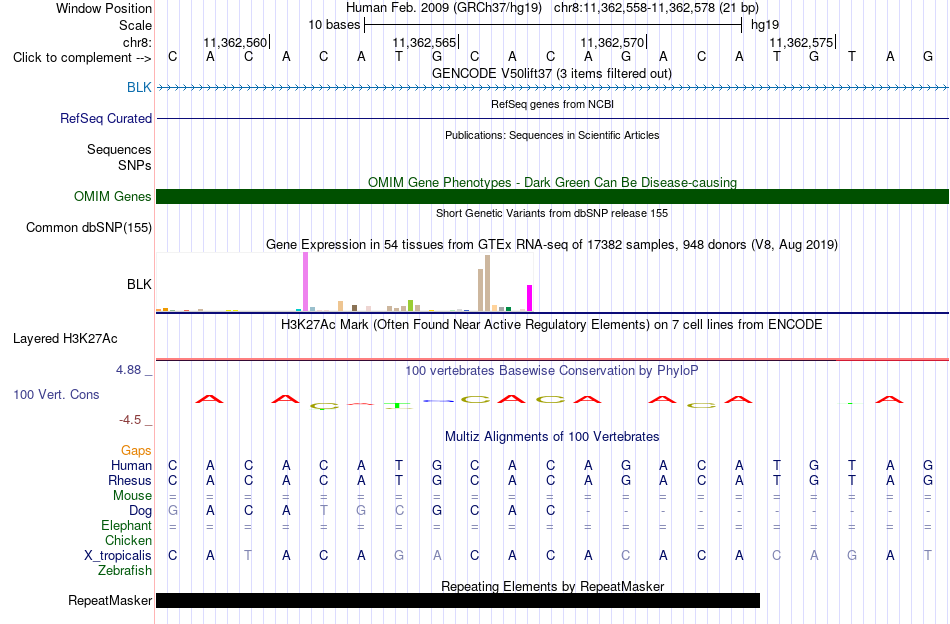The height and width of the screenshot is (624, 950).
Task: Click 100 vertebrates PhyloP conservation title
Action: [551, 370]
